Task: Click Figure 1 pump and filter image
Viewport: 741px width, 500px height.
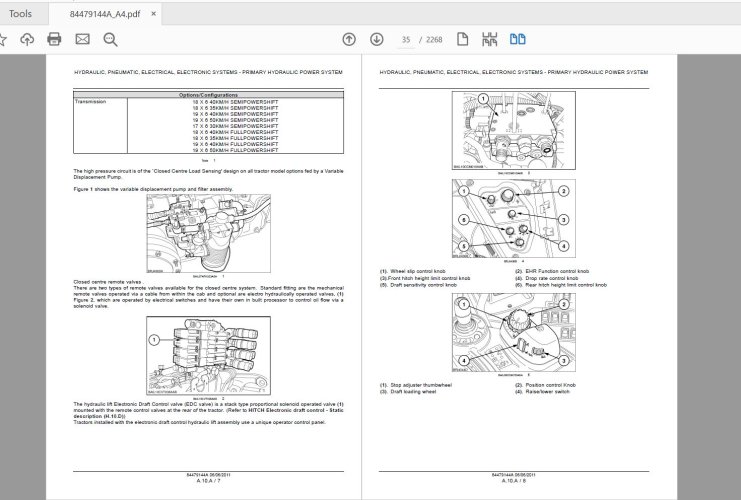Action: click(208, 233)
